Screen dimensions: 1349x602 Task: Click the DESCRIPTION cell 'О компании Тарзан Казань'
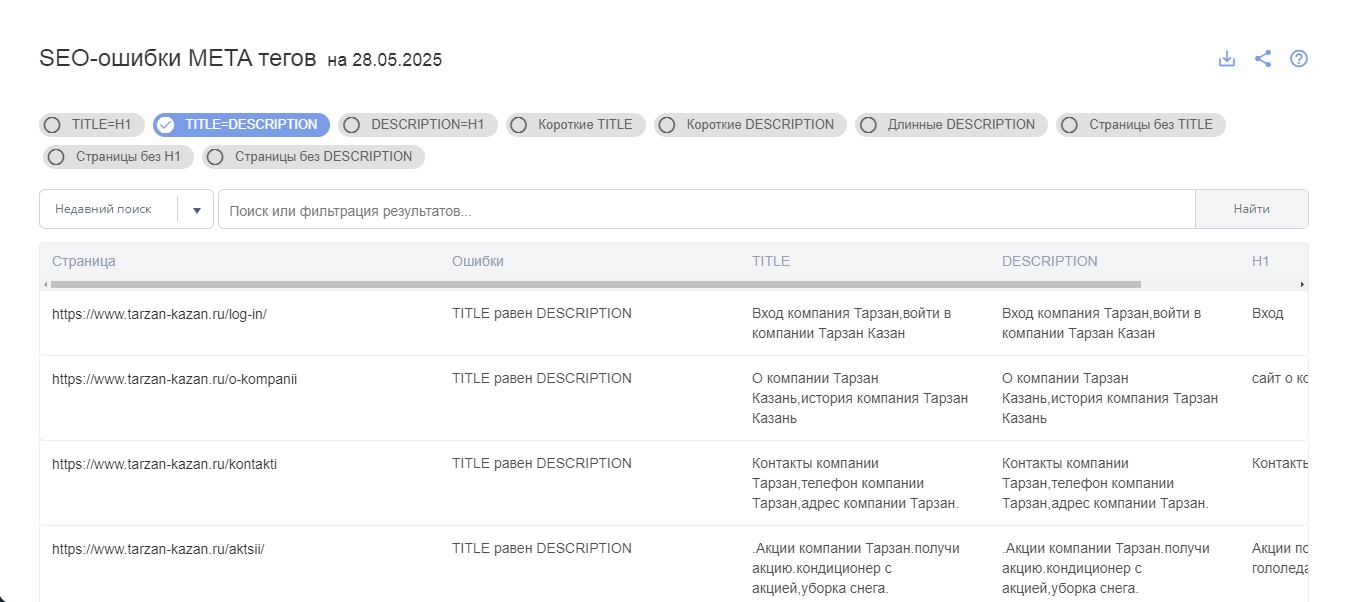[x=1110, y=398]
